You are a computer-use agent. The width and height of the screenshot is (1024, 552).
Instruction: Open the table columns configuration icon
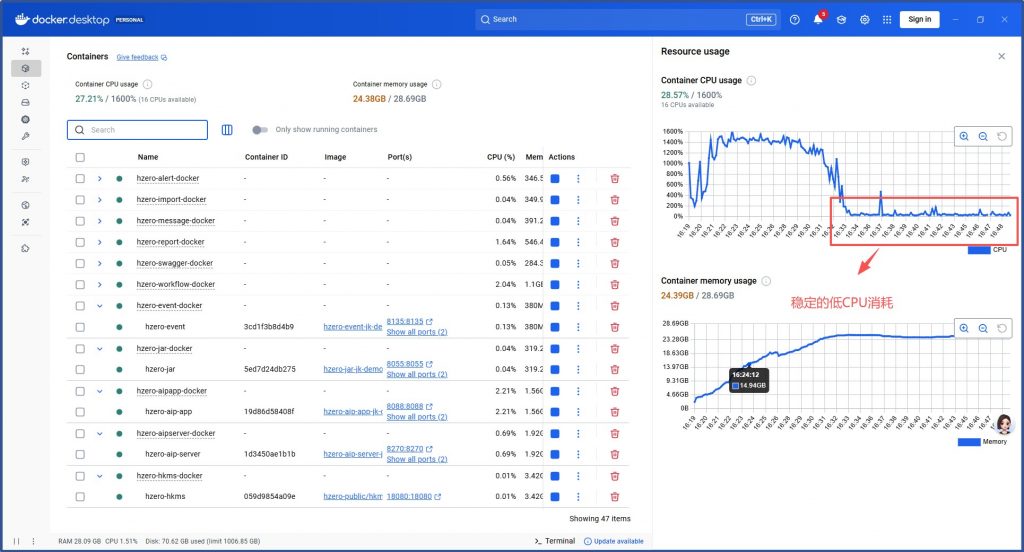tap(227, 130)
